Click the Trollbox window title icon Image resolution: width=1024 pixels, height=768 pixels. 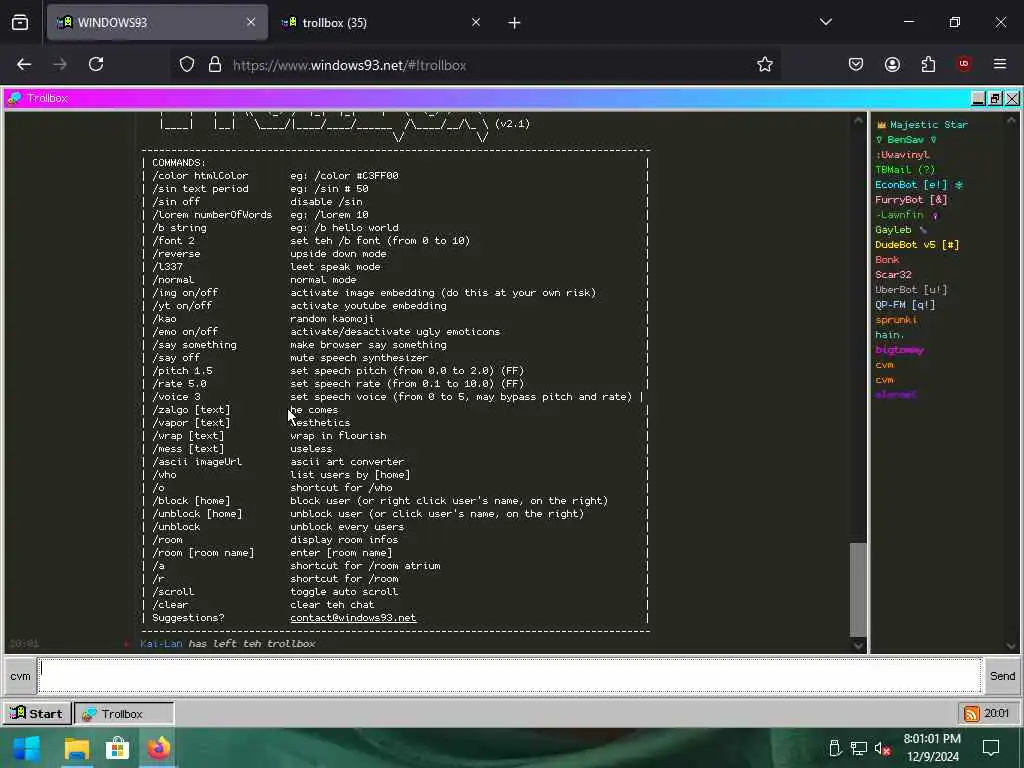[14, 98]
